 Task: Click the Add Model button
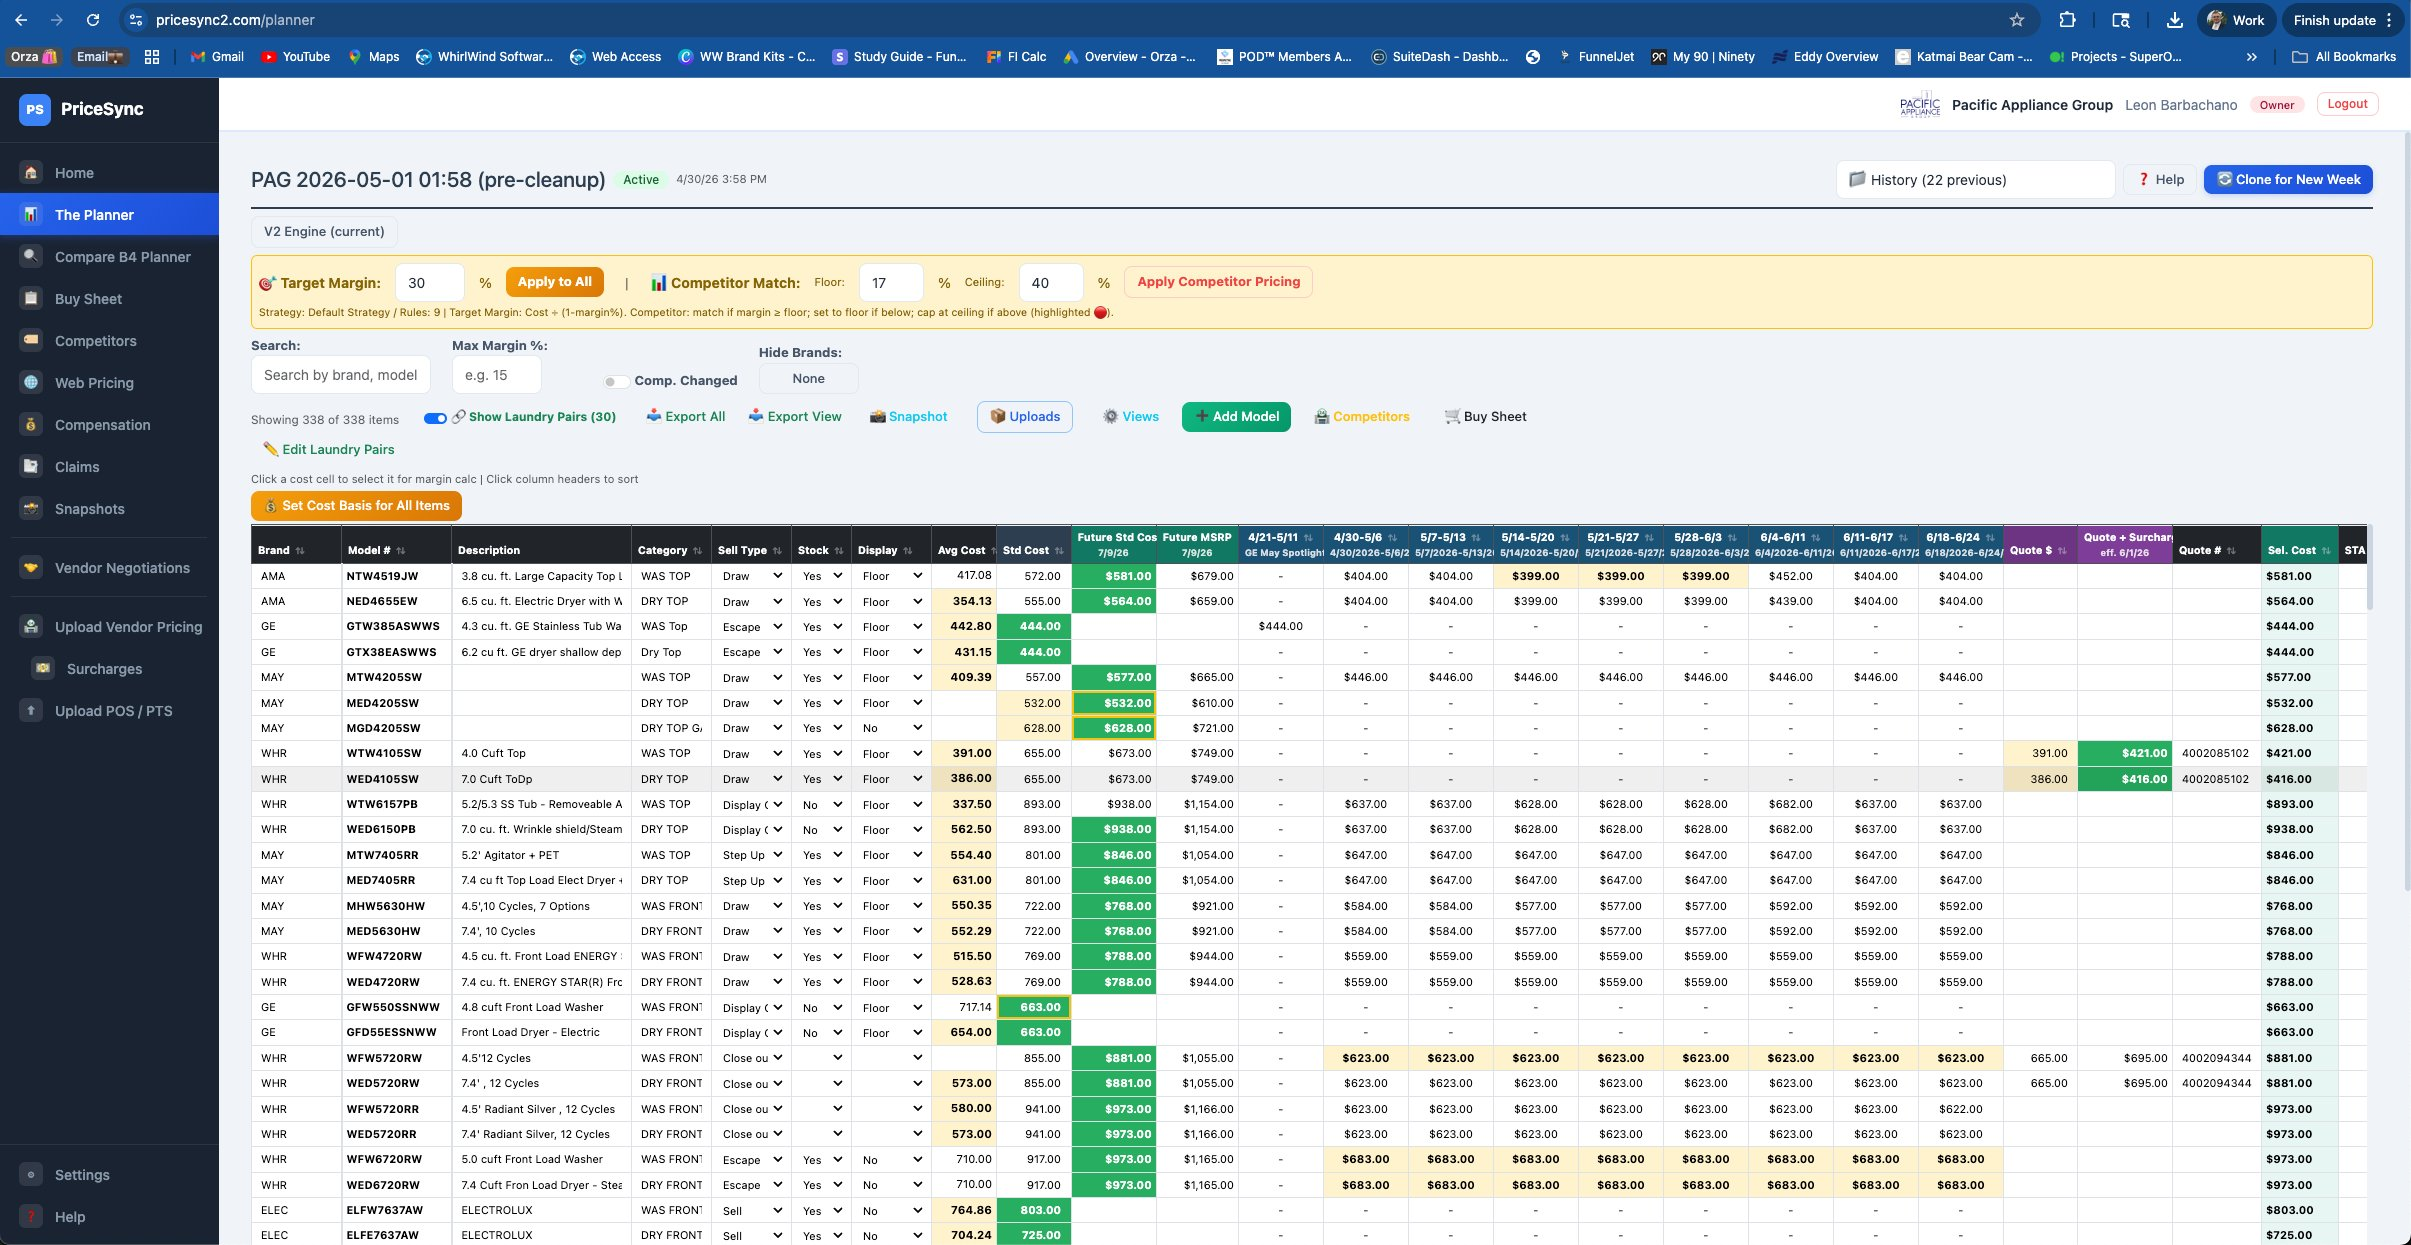click(1236, 417)
